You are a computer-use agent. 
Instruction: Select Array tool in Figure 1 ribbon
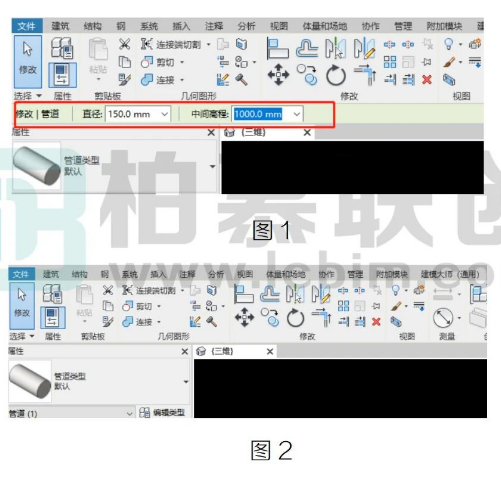[x=390, y=62]
